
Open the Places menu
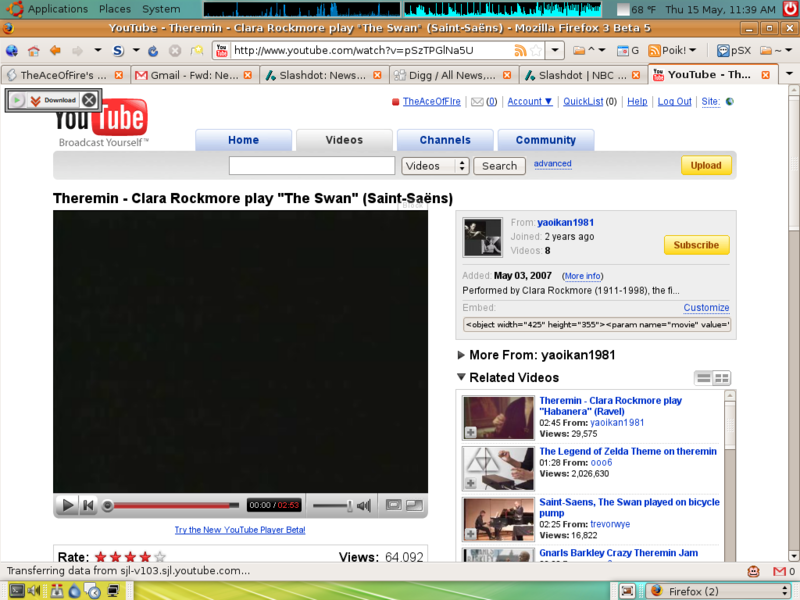(115, 9)
